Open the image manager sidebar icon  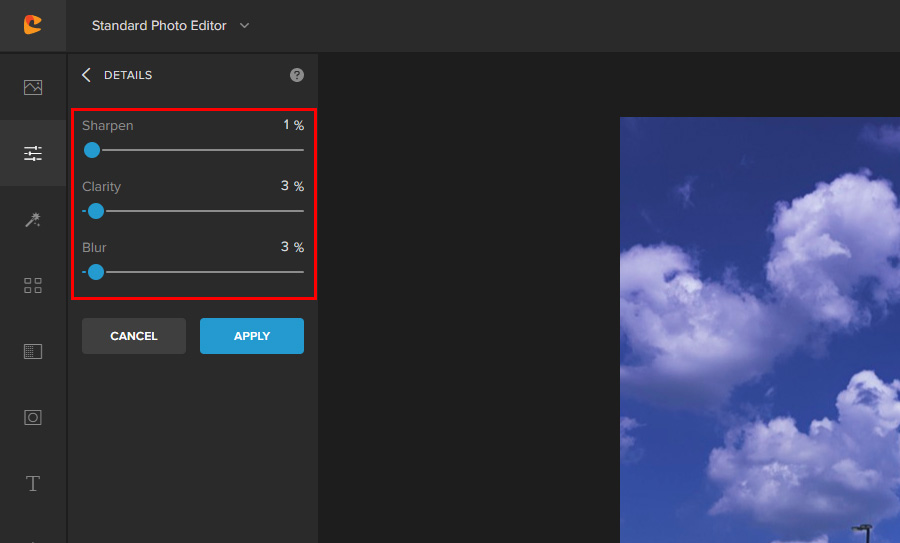(33, 87)
